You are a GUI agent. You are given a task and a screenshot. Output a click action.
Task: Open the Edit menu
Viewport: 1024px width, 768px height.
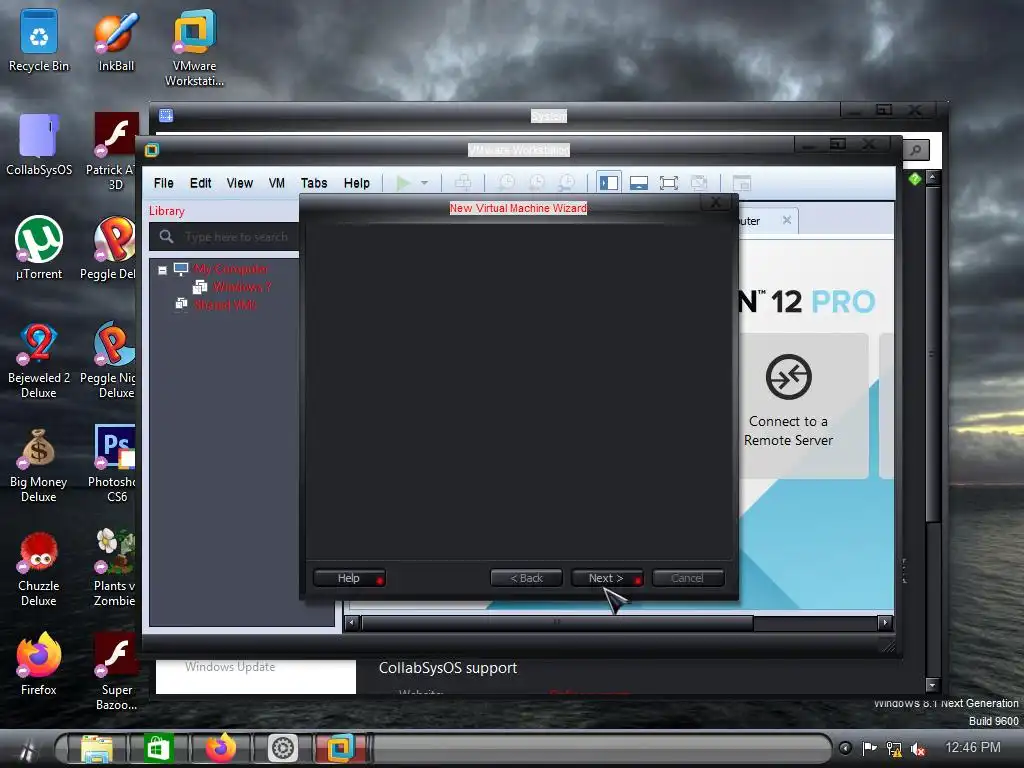200,184
